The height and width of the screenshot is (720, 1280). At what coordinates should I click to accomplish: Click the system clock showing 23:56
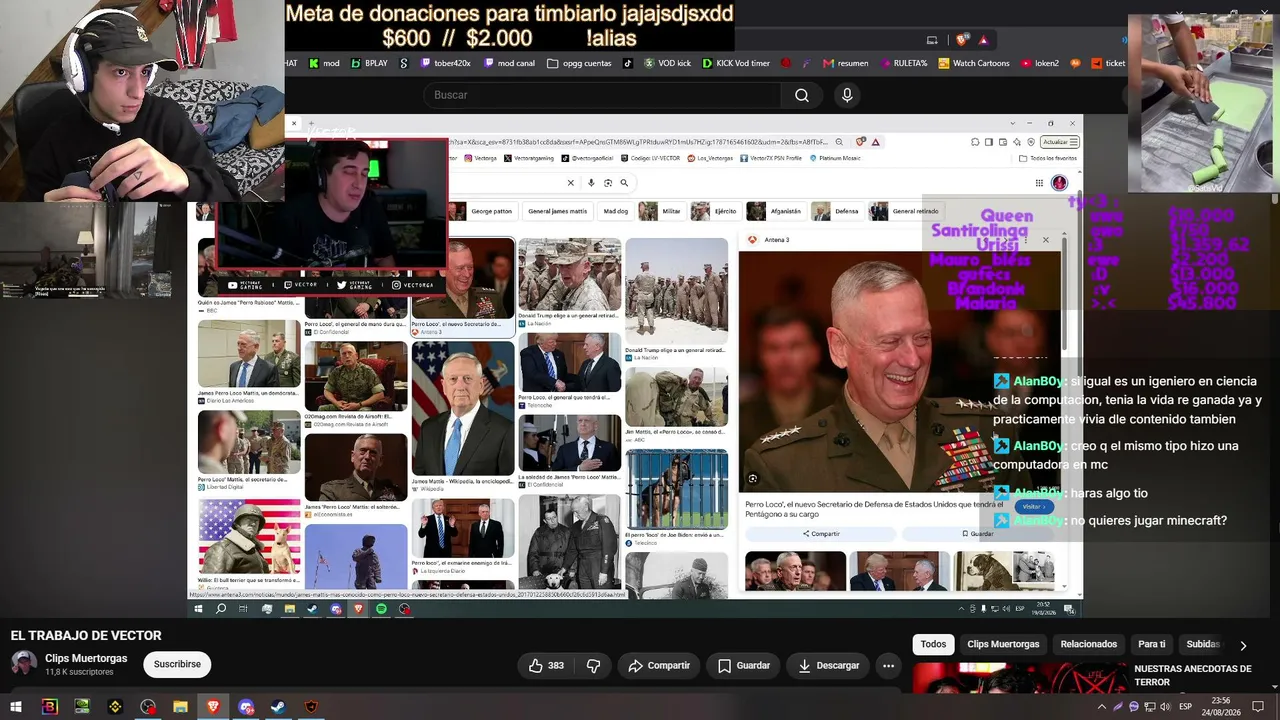(x=1221, y=706)
